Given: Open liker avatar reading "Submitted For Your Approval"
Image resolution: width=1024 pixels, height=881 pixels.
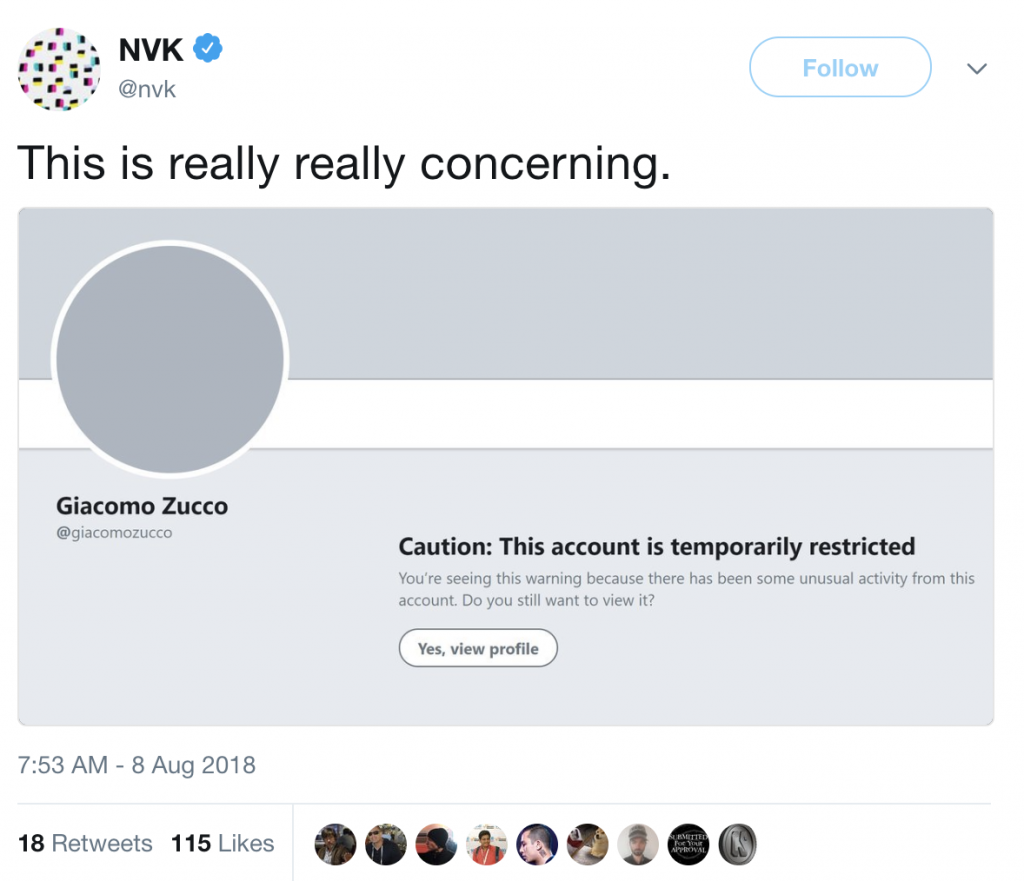Looking at the screenshot, I should [x=687, y=844].
